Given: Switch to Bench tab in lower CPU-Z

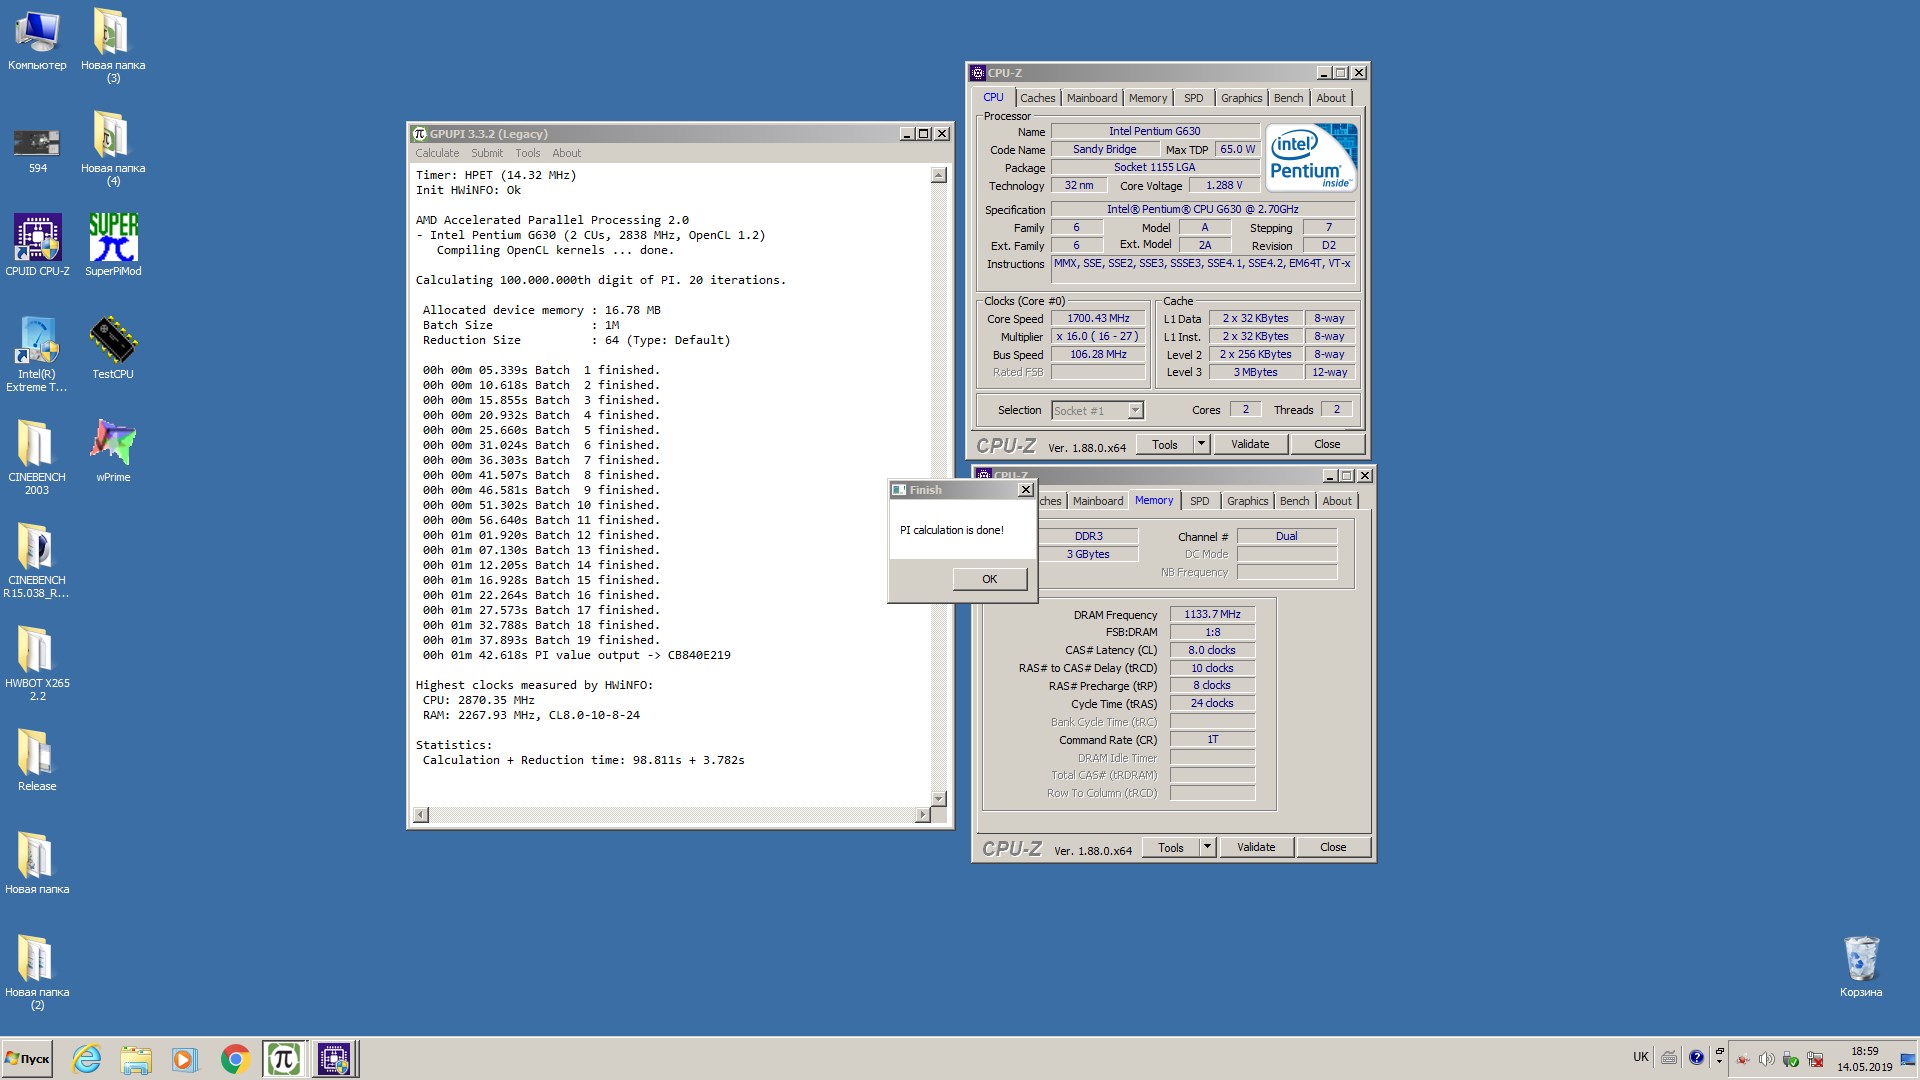Looking at the screenshot, I should click(x=1294, y=501).
